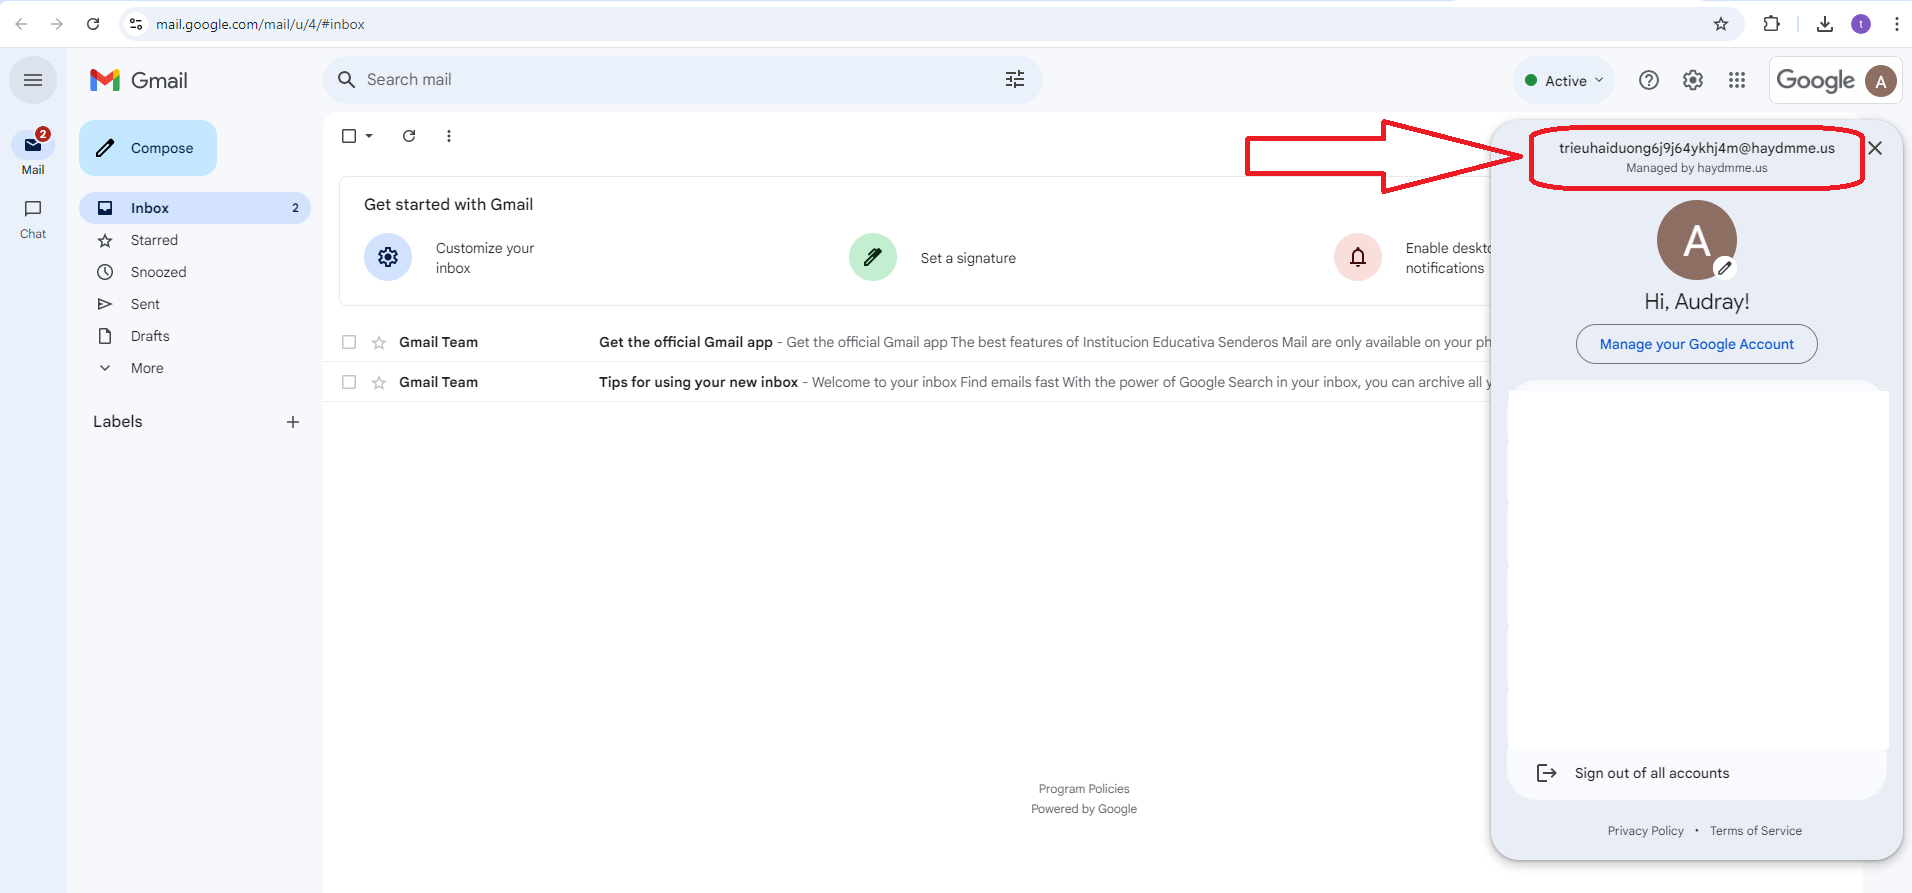
Task: Open the Google apps grid icon
Action: 1736,81
